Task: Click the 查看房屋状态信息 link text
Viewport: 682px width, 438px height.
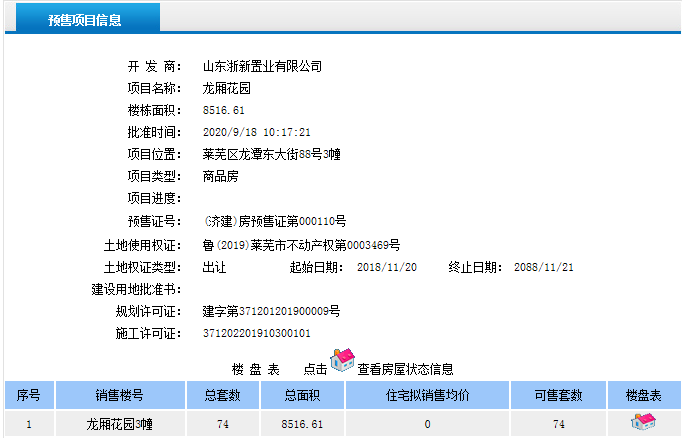Action: 405,368
